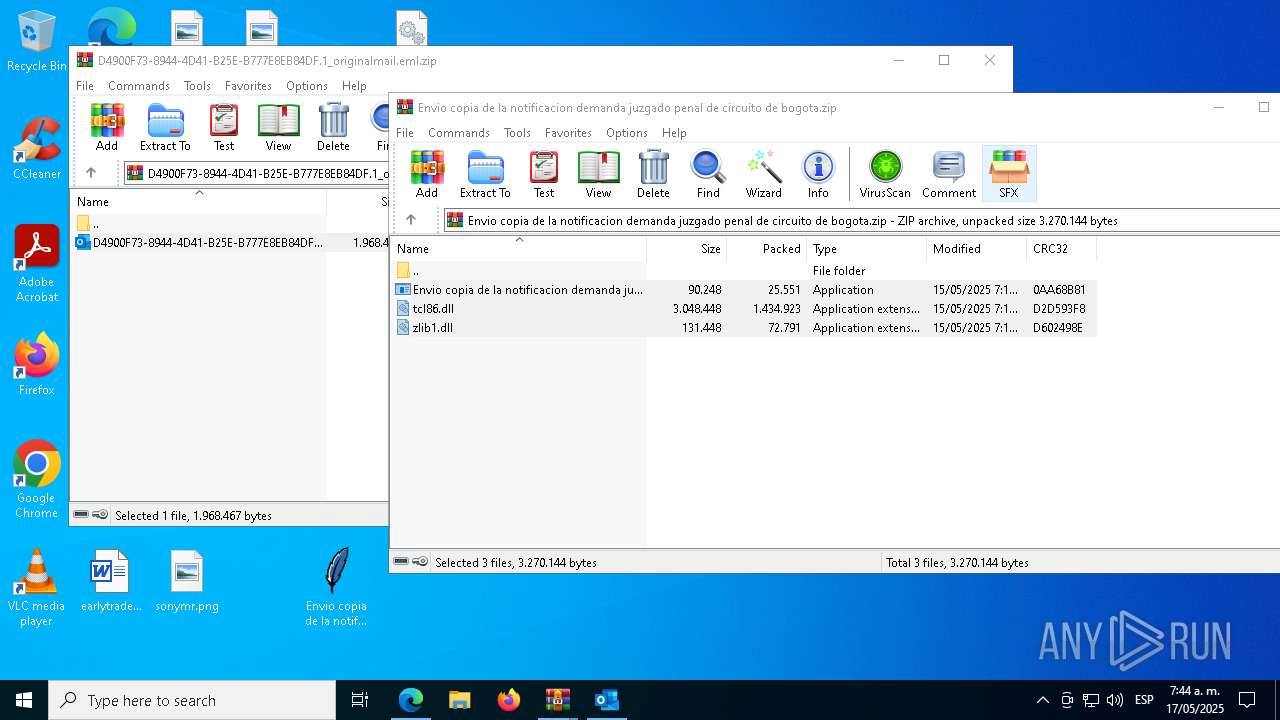
Task: Open Tools menu in bogota.zip window
Action: [x=517, y=133]
